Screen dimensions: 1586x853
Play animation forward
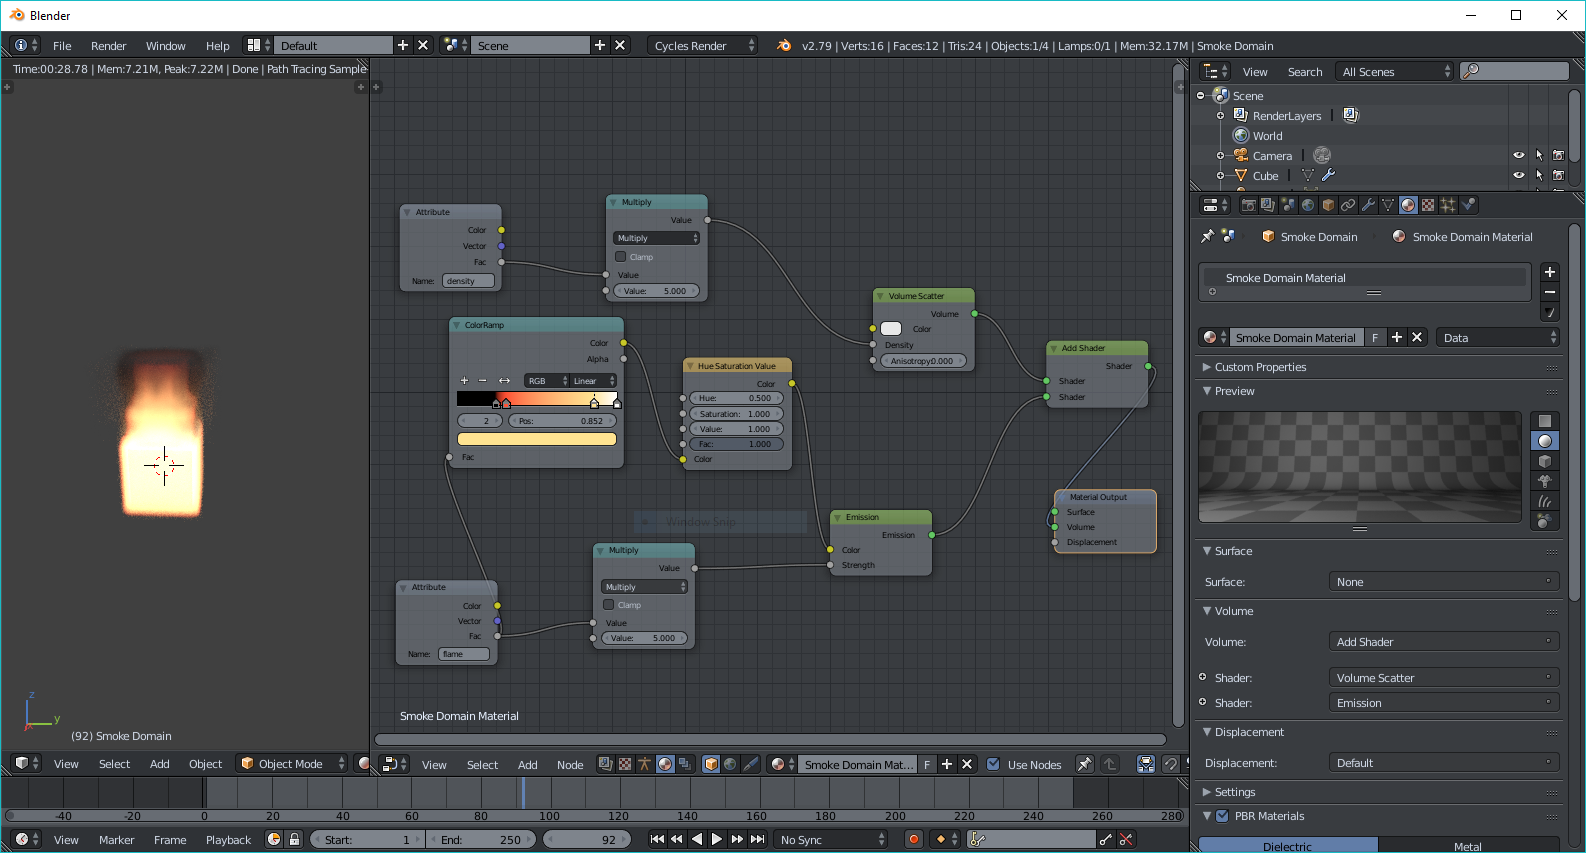[x=716, y=839]
